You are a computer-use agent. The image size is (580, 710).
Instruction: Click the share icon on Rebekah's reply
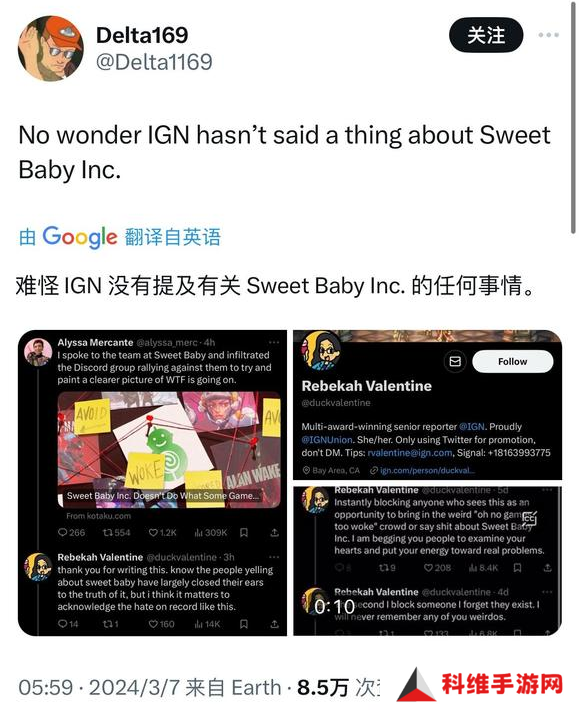coord(274,624)
